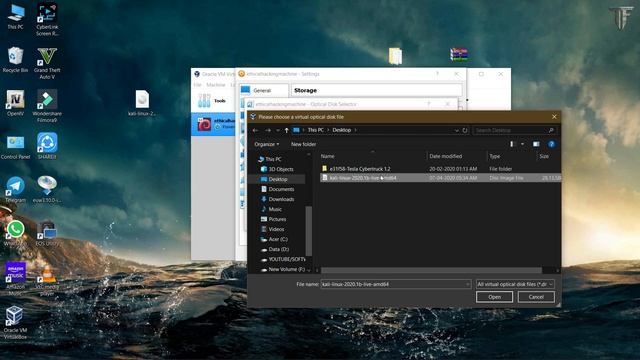The height and width of the screenshot is (360, 640).
Task: Create a New folder from the dialog toolbar
Action: pos(303,144)
